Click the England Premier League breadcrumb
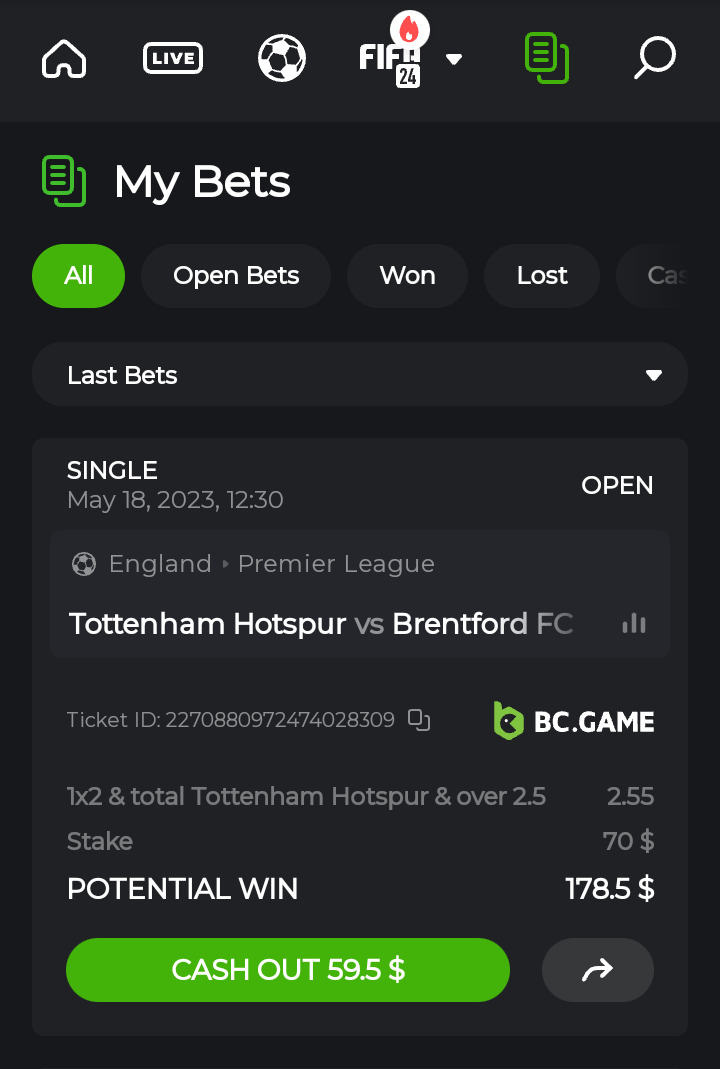720x1069 pixels. [272, 564]
